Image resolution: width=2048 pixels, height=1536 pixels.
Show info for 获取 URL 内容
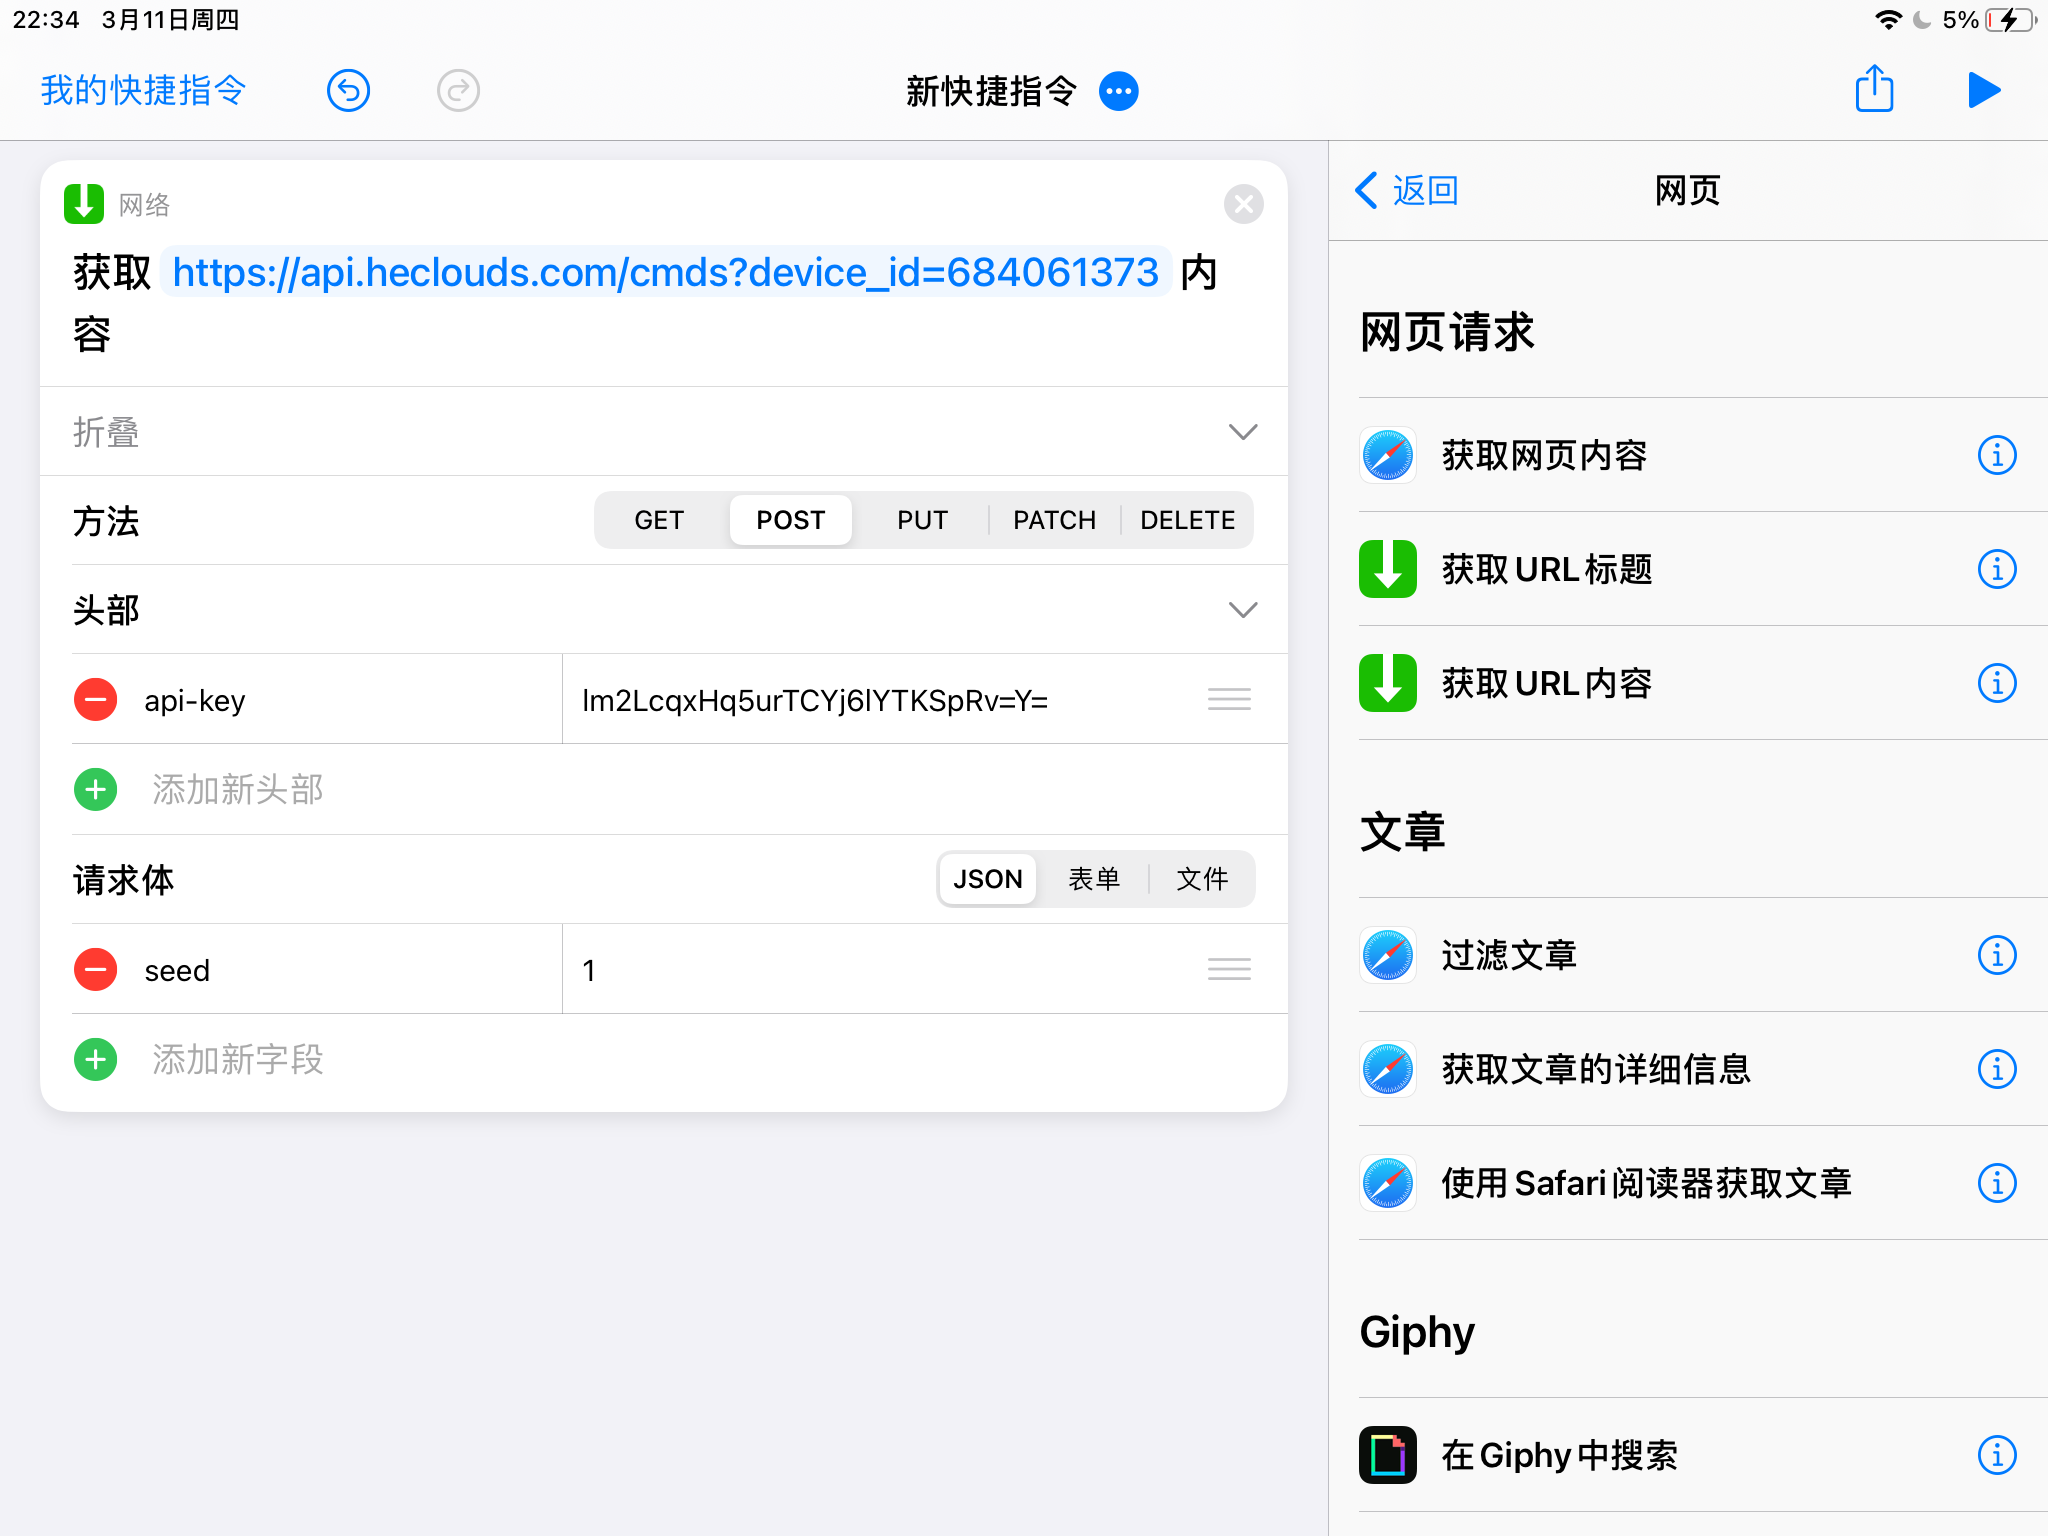tap(1997, 683)
